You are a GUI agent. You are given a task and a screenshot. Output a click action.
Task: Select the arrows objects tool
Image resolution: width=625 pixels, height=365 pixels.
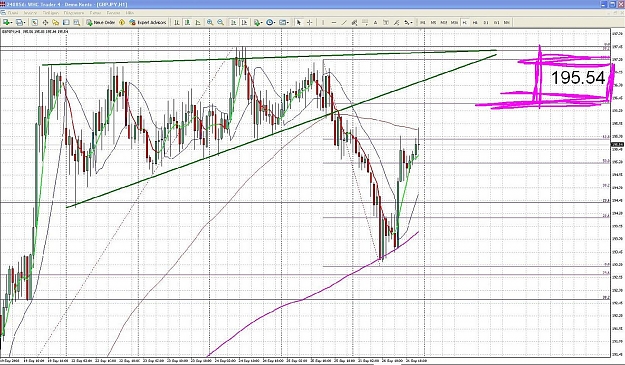click(406, 22)
